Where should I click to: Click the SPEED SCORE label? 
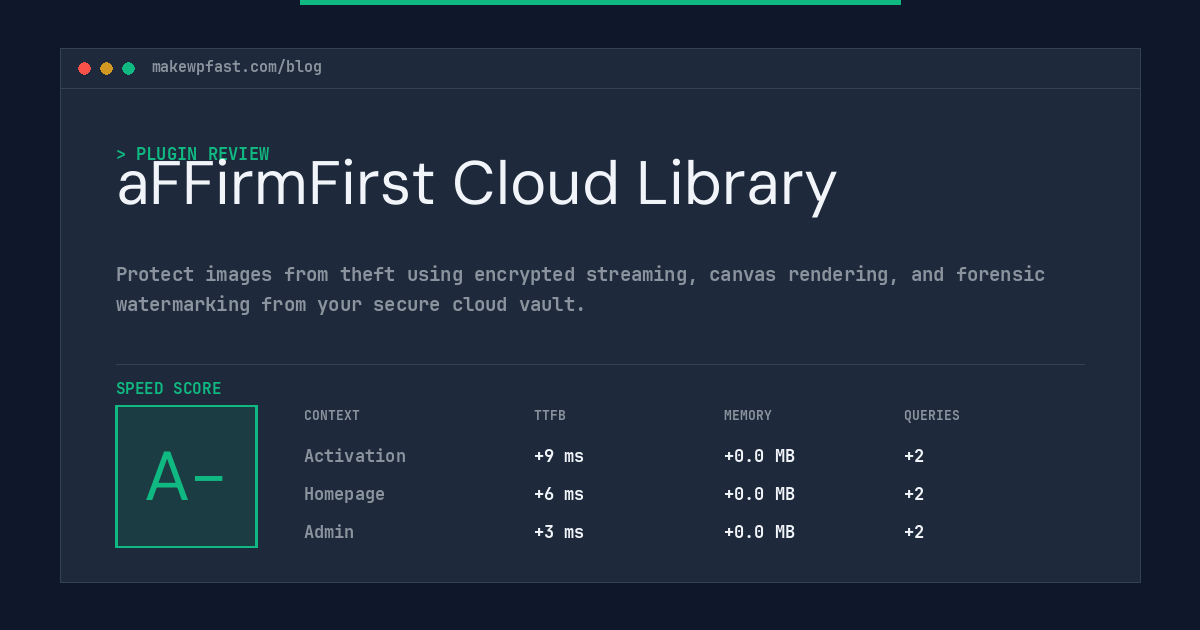pyautogui.click(x=169, y=389)
